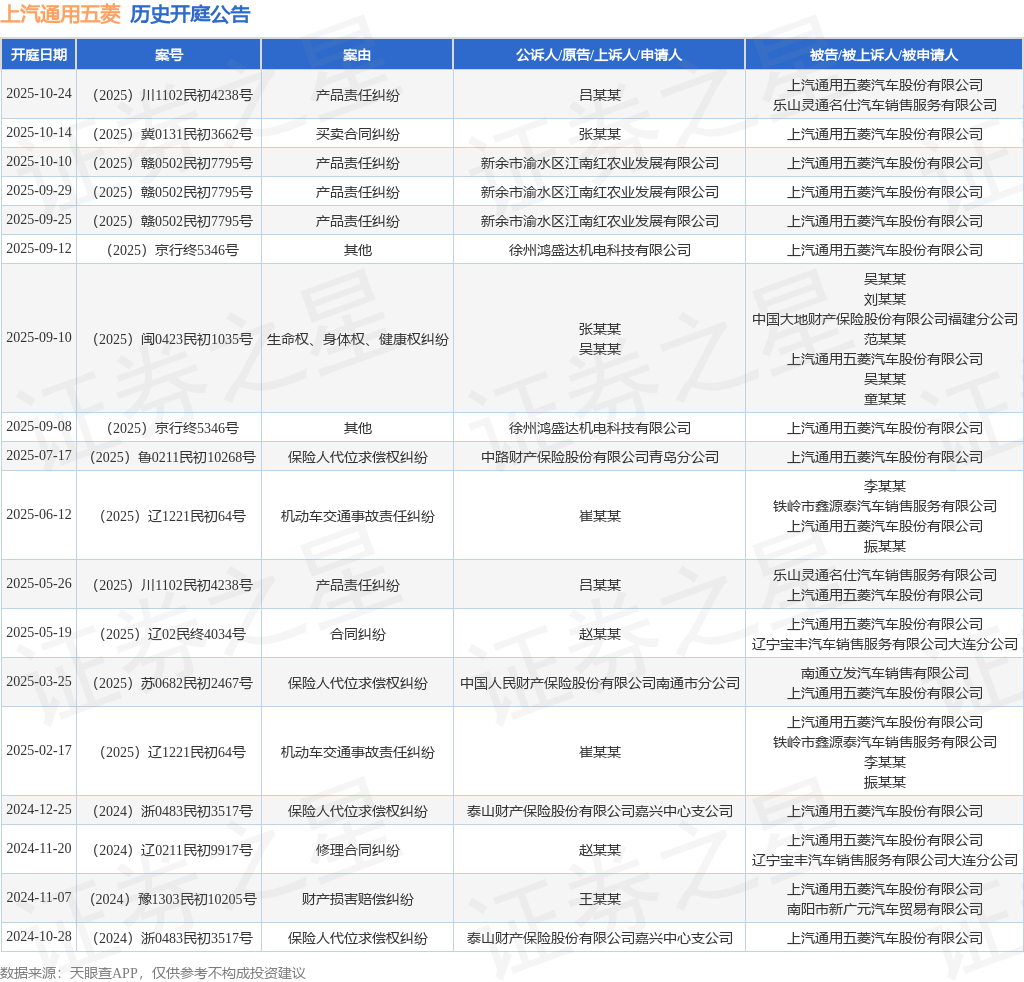Screen dimensions: 1024x982
Task: Click case number (2025)闽0423民初1035号
Action: click(170, 339)
